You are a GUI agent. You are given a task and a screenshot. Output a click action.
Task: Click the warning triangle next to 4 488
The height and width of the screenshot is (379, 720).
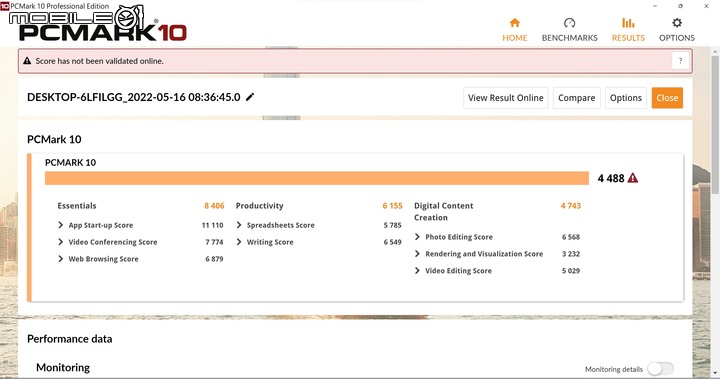(633, 178)
